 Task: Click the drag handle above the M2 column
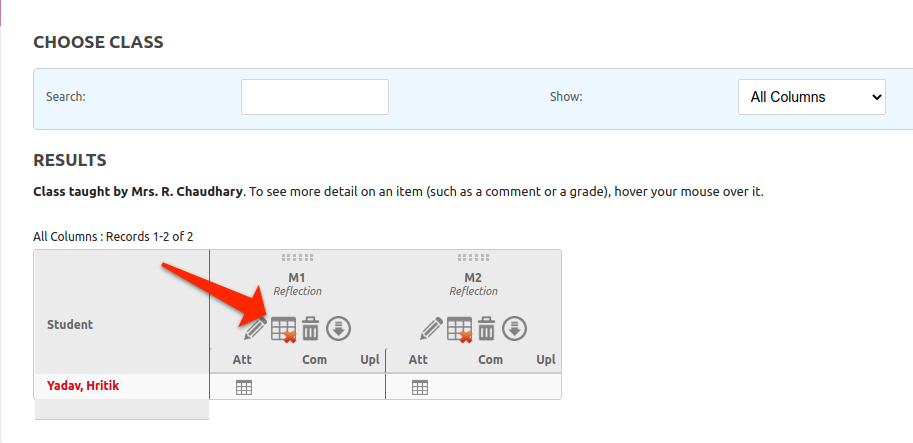pyautogui.click(x=473, y=257)
